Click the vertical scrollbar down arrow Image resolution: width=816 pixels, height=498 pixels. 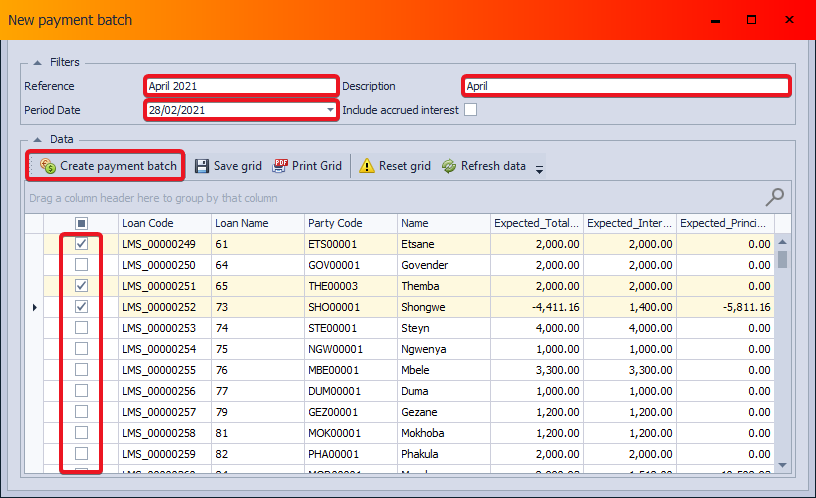coord(783,465)
